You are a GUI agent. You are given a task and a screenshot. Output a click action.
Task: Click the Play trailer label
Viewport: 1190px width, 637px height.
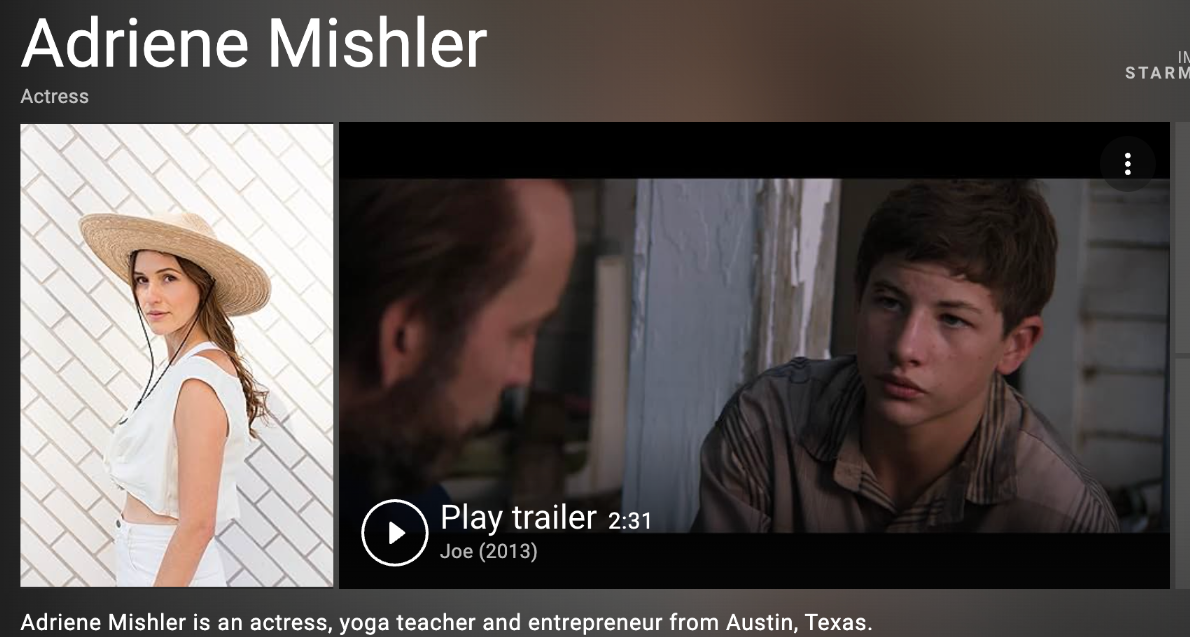tap(518, 518)
